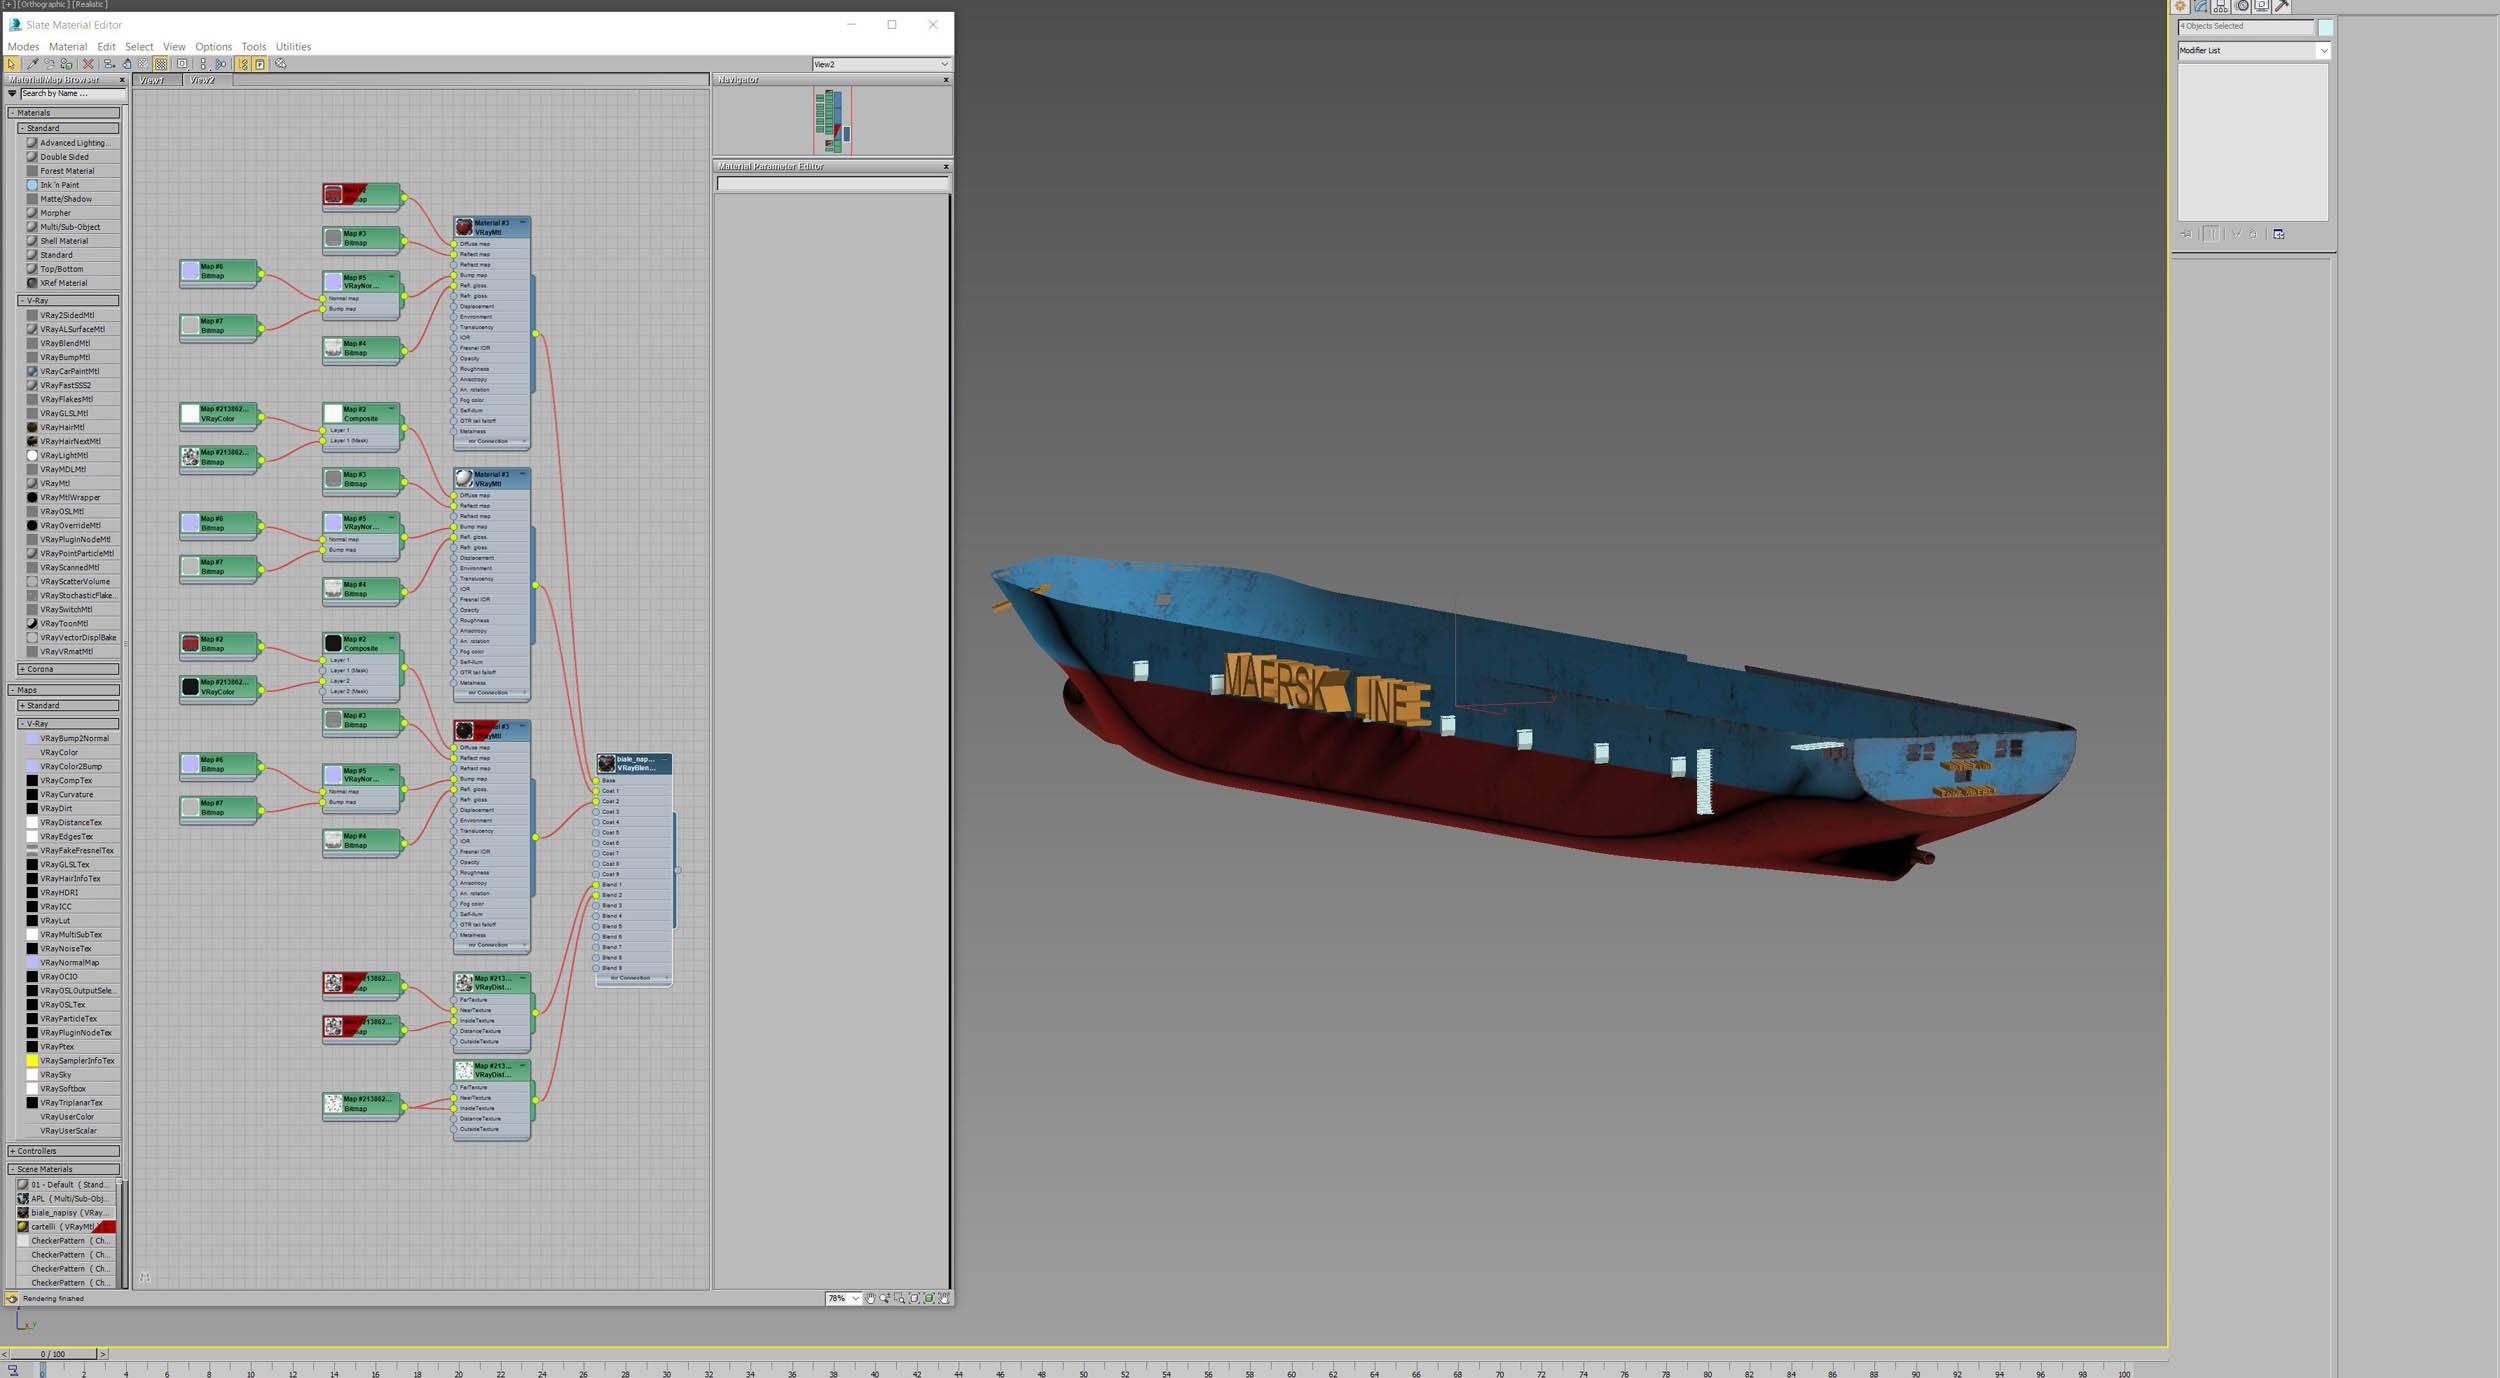Click Configure Modifier Sets icon
The height and width of the screenshot is (1378, 2500).
pyautogui.click(x=2279, y=234)
